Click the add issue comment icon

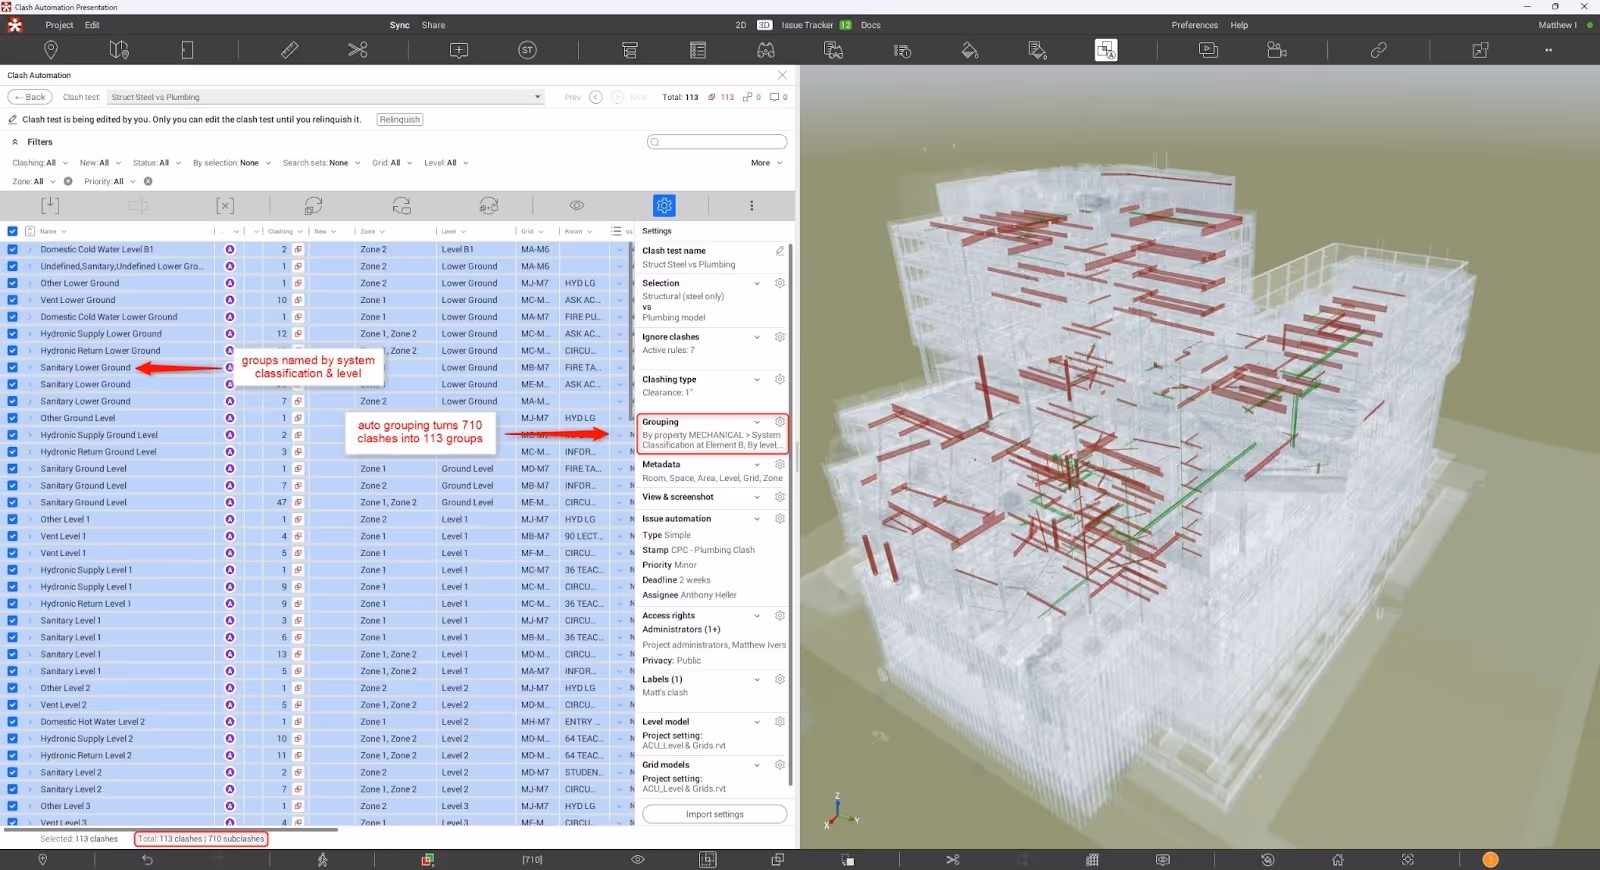click(x=459, y=50)
